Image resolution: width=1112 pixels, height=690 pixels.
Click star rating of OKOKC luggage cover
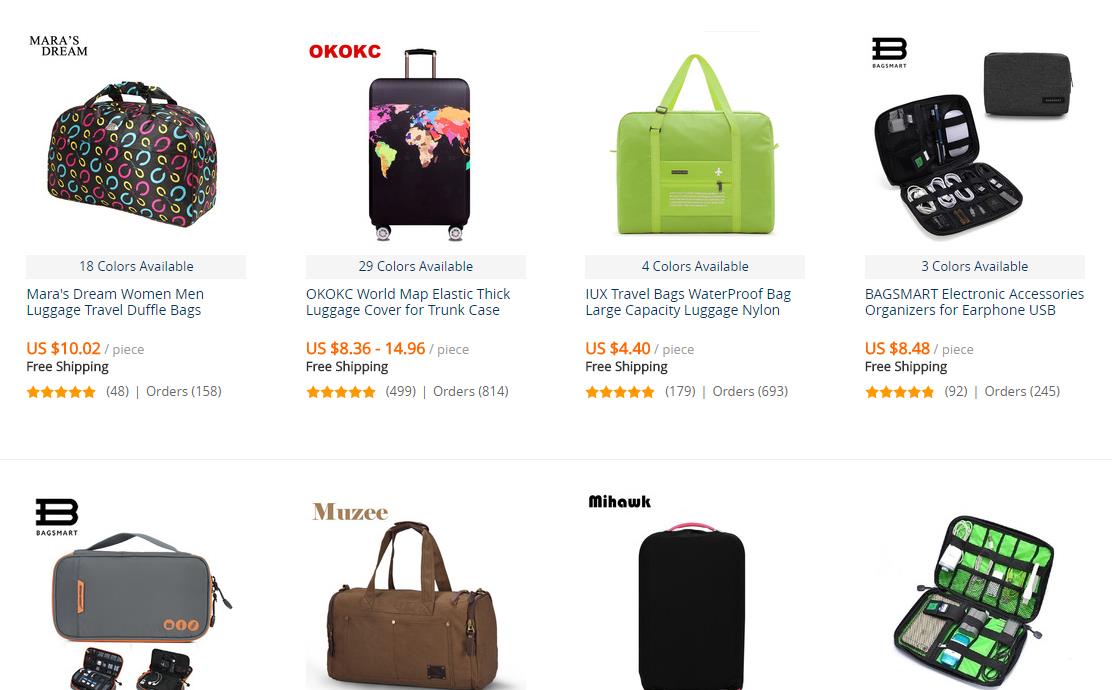(x=340, y=392)
